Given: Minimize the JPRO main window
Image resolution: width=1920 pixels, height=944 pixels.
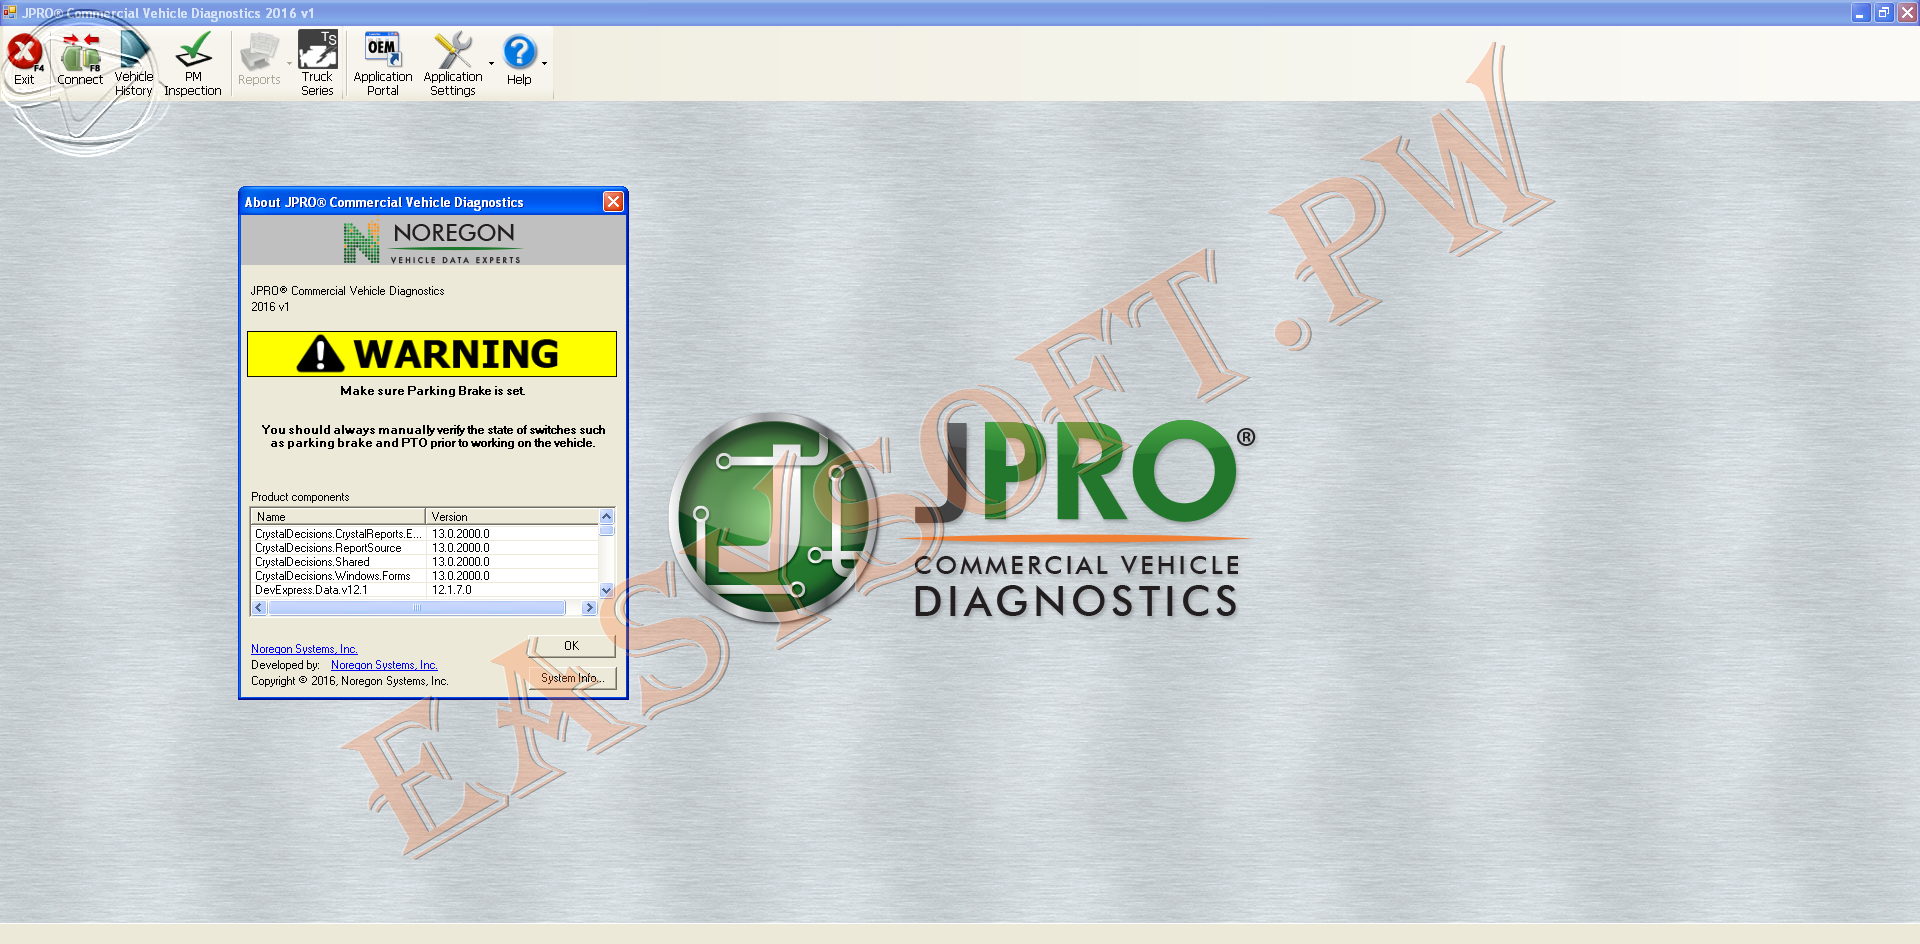Looking at the screenshot, I should 1860,13.
